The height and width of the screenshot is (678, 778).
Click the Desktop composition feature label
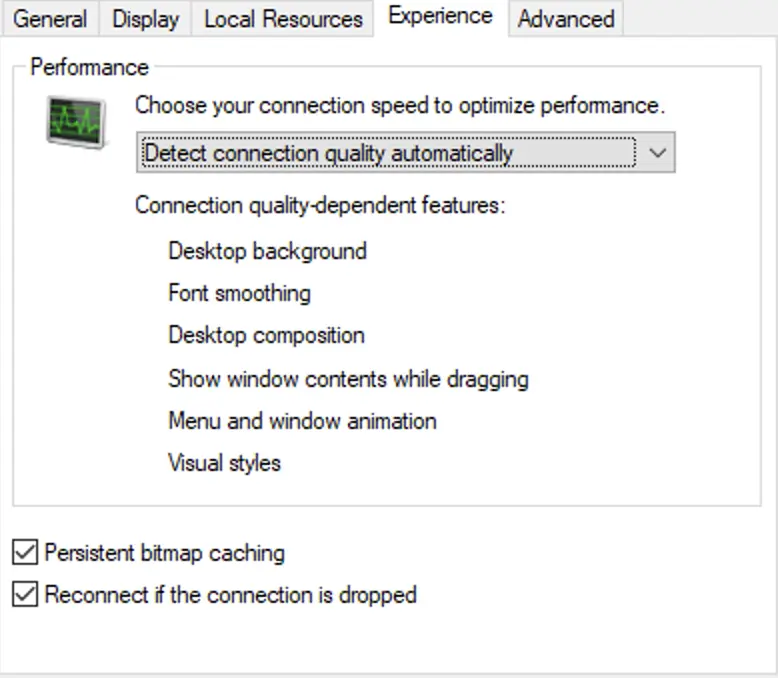click(266, 336)
